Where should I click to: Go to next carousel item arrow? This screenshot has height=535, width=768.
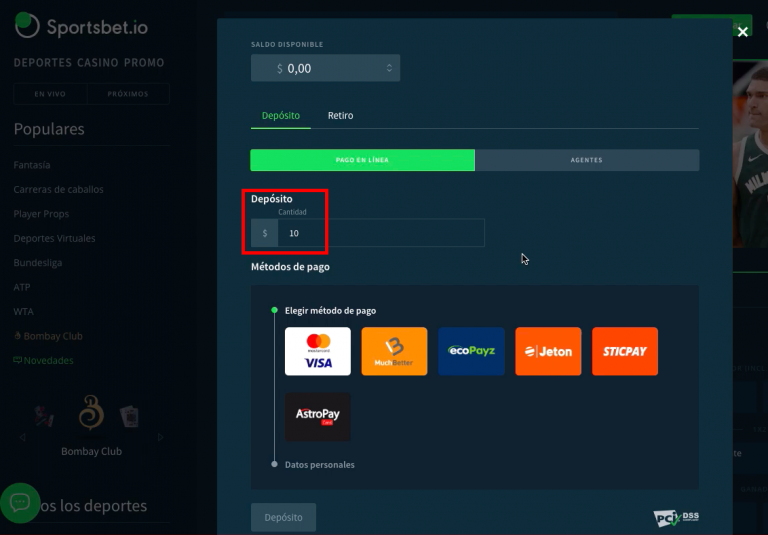click(161, 437)
